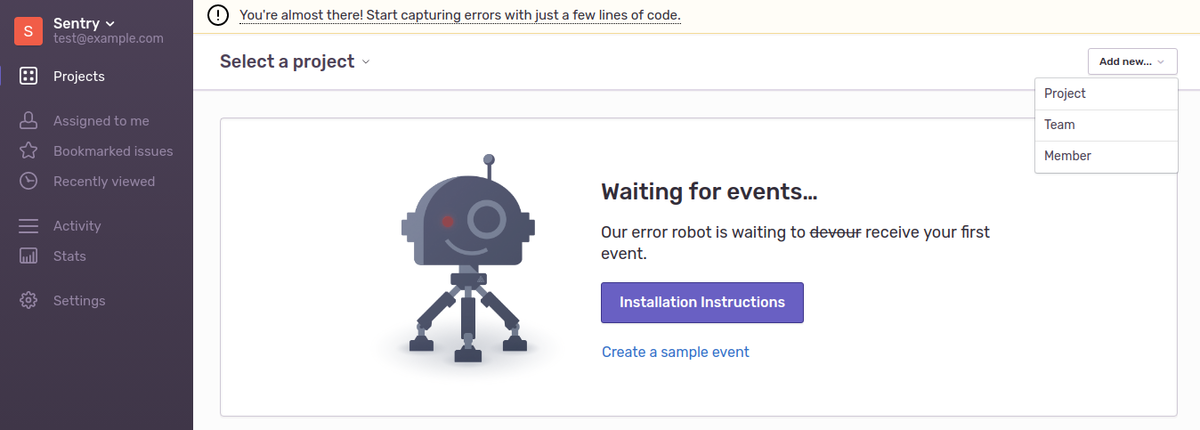The image size is (1200, 430).
Task: Click the Projects grid icon in sidebar
Action: pyautogui.click(x=29, y=76)
